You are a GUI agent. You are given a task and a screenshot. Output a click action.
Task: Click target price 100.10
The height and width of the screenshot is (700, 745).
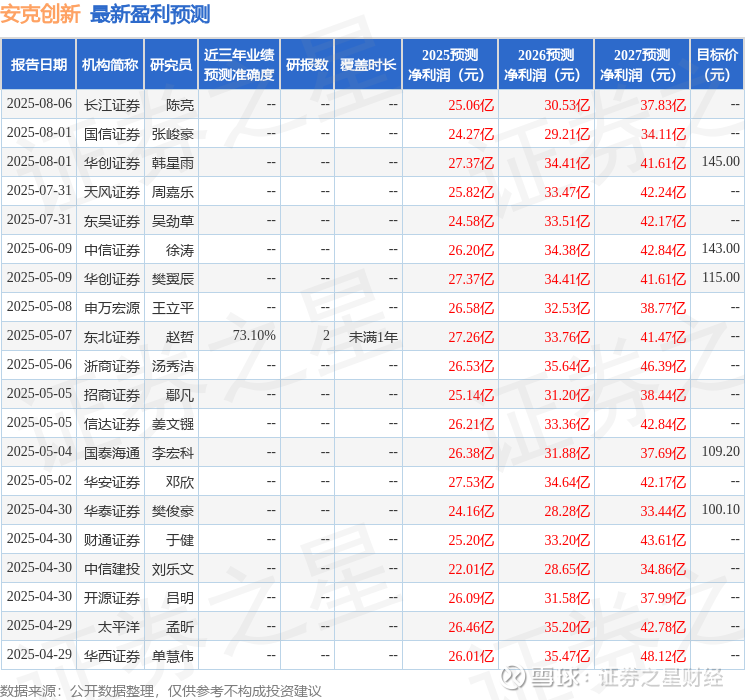click(721, 509)
